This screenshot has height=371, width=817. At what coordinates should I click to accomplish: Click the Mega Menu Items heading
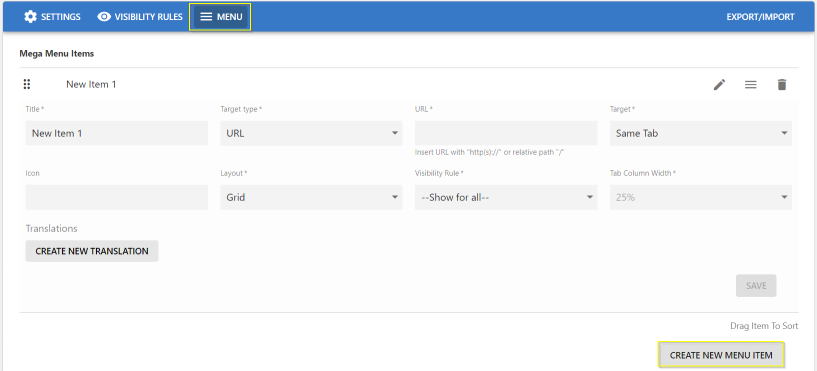click(x=56, y=53)
